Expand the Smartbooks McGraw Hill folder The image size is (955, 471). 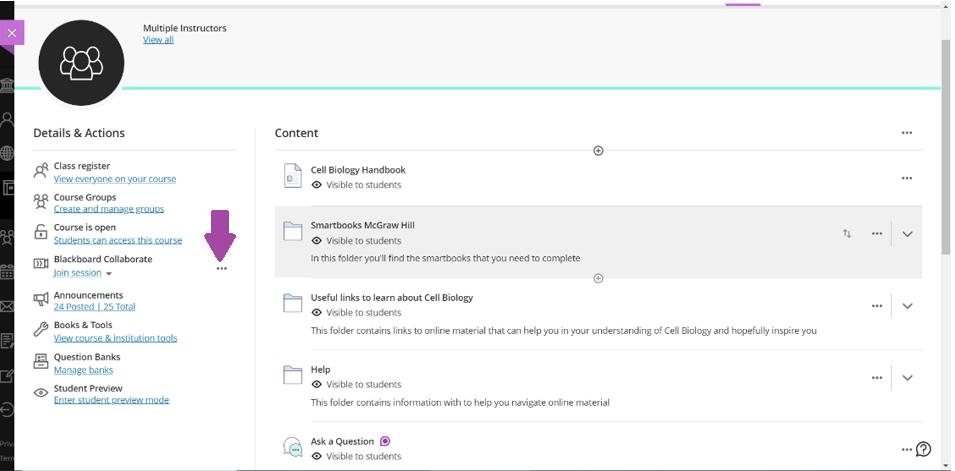coord(907,234)
